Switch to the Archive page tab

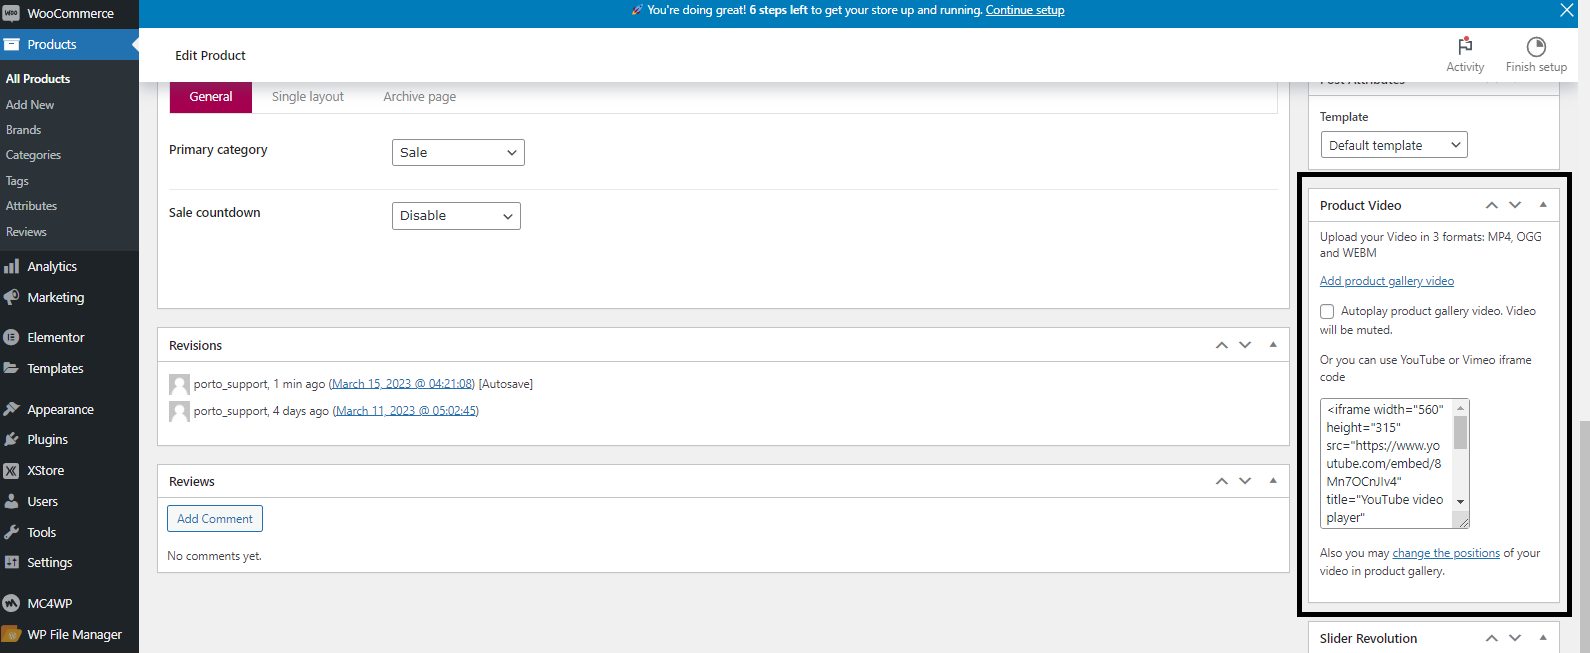420,97
